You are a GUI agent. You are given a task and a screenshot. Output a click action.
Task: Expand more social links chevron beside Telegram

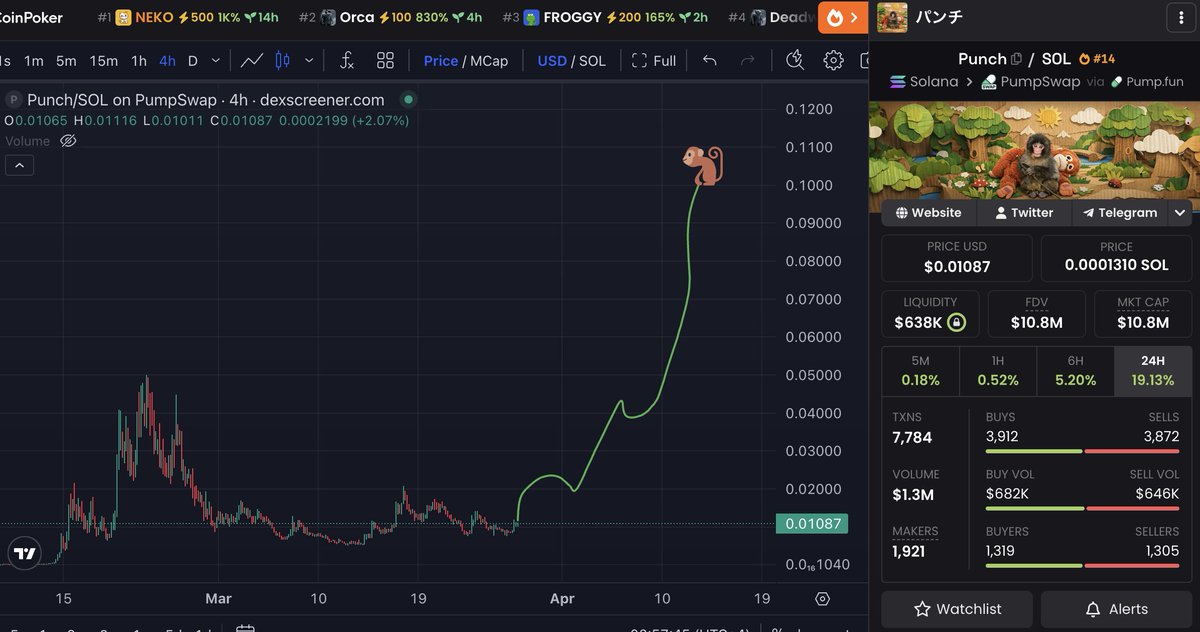1180,213
